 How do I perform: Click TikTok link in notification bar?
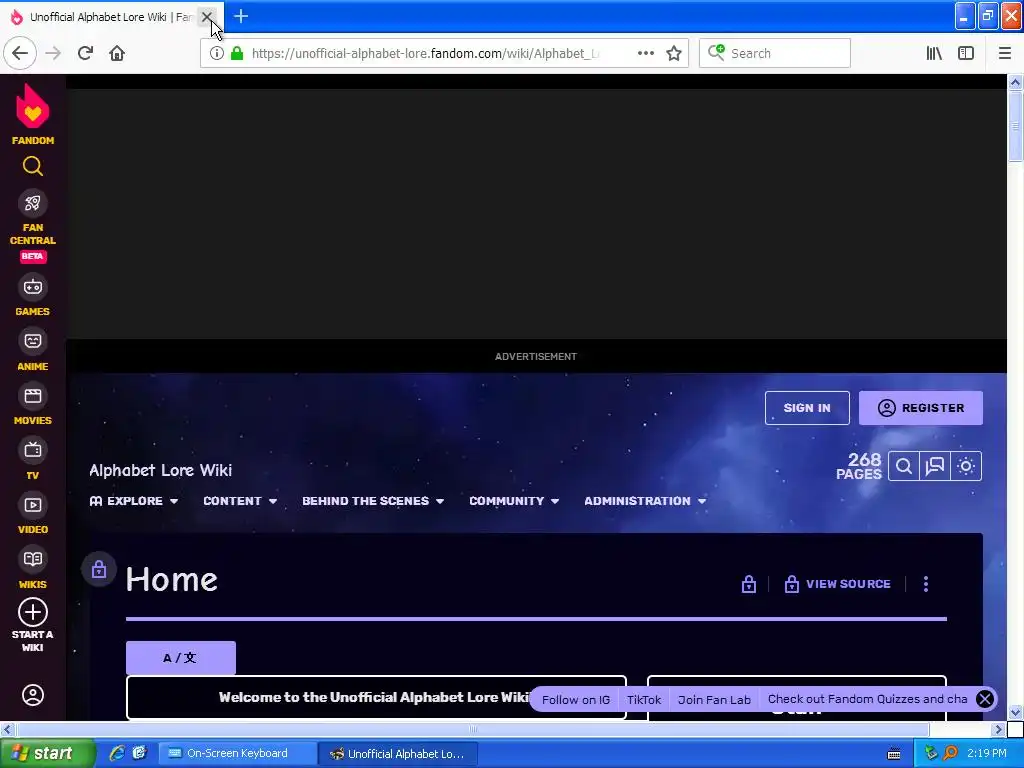(644, 699)
